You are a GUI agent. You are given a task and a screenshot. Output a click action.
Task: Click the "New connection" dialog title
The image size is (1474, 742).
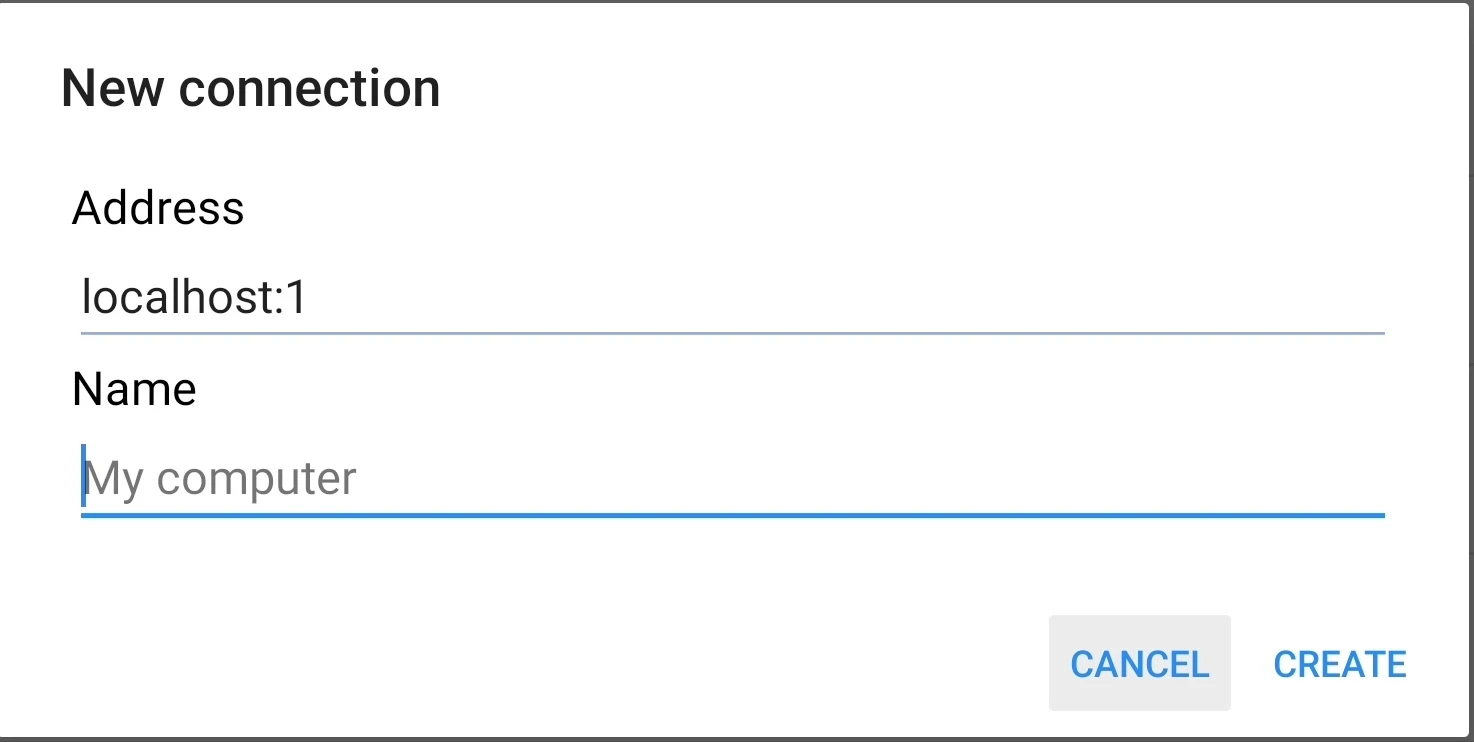(x=250, y=88)
